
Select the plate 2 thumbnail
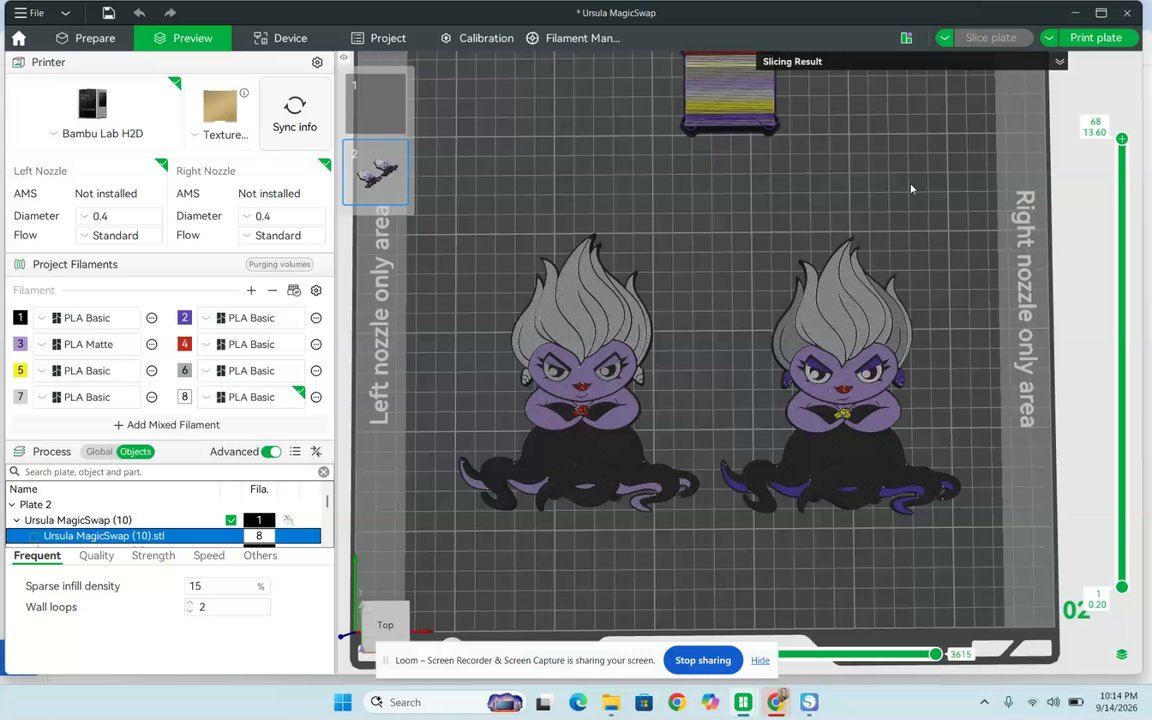[x=375, y=173]
